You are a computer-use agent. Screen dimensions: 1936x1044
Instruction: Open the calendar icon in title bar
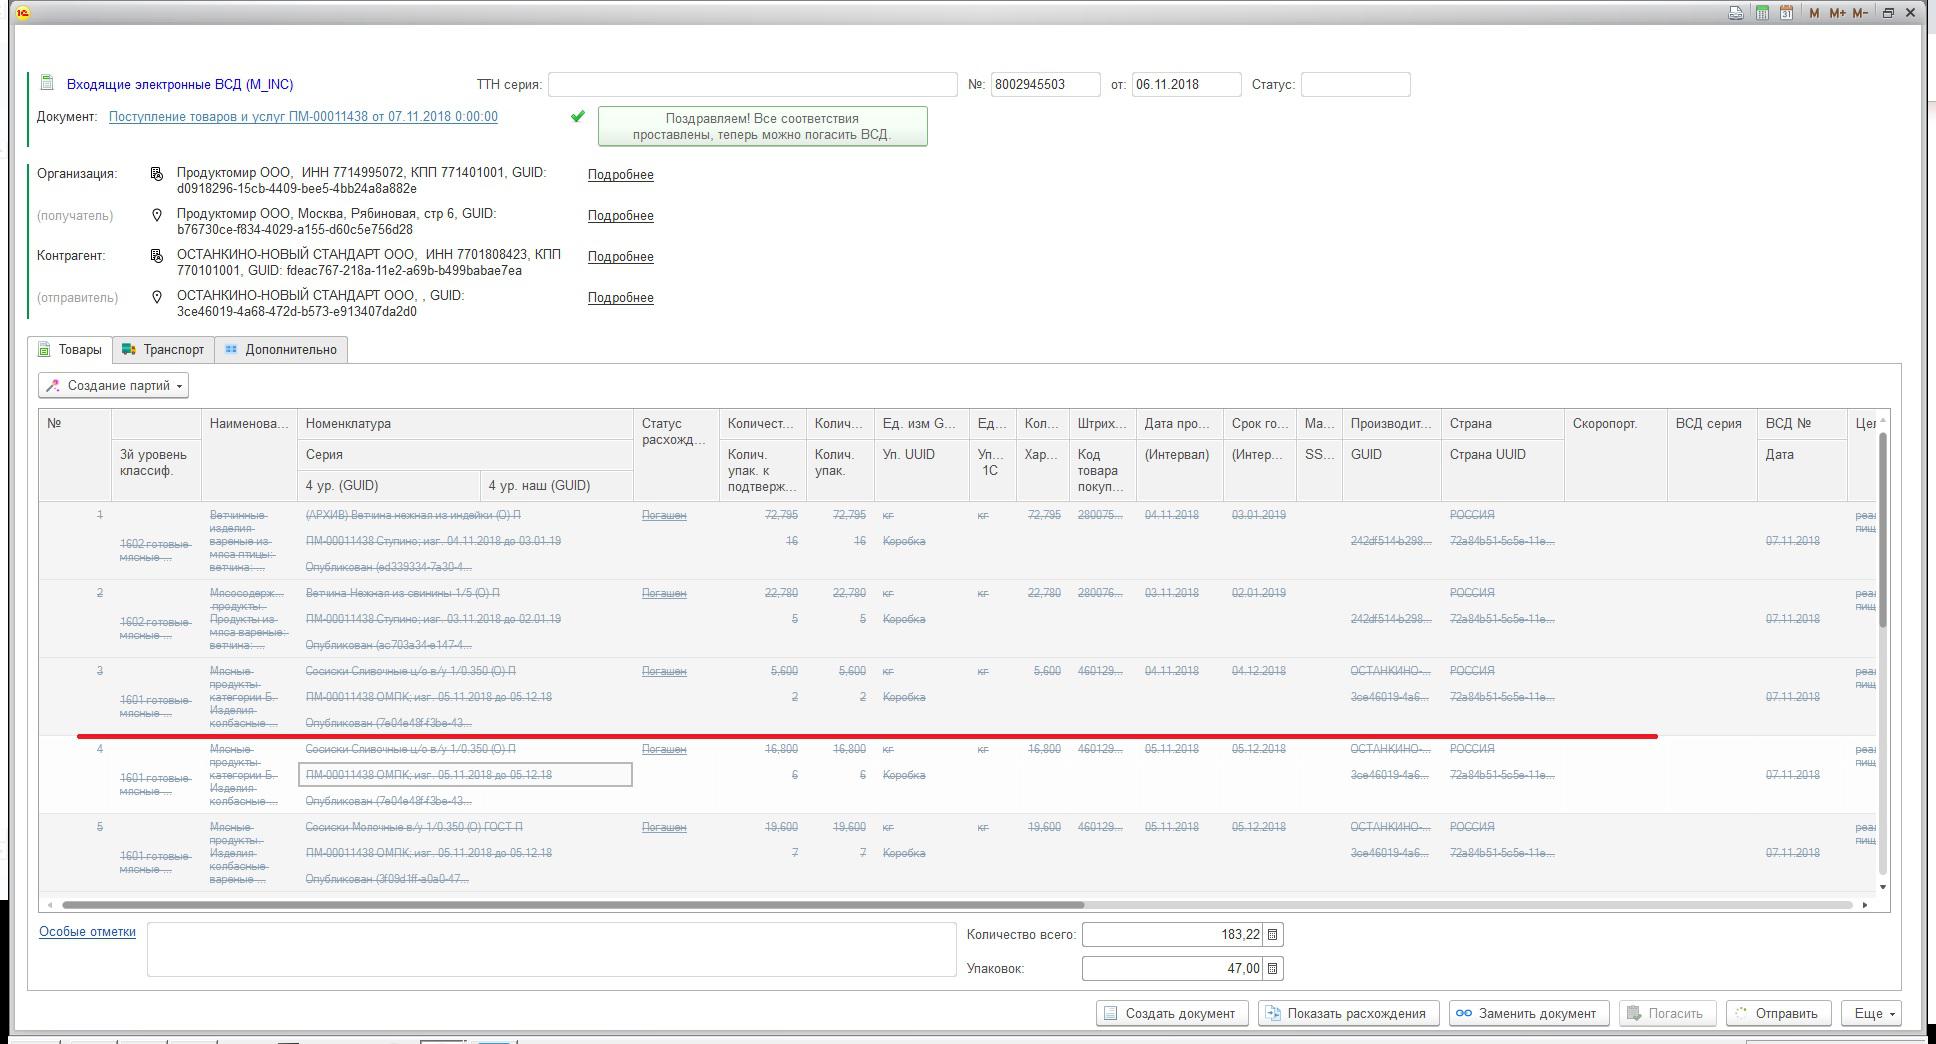(1786, 13)
